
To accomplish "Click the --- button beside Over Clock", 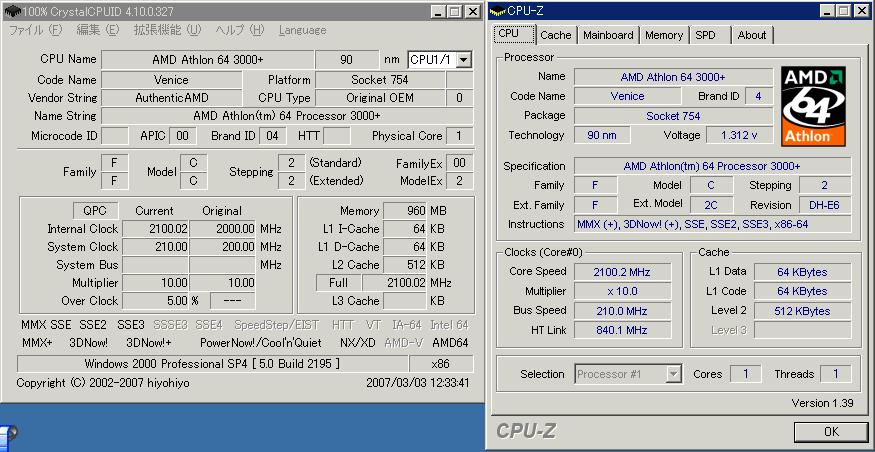I will [232, 301].
